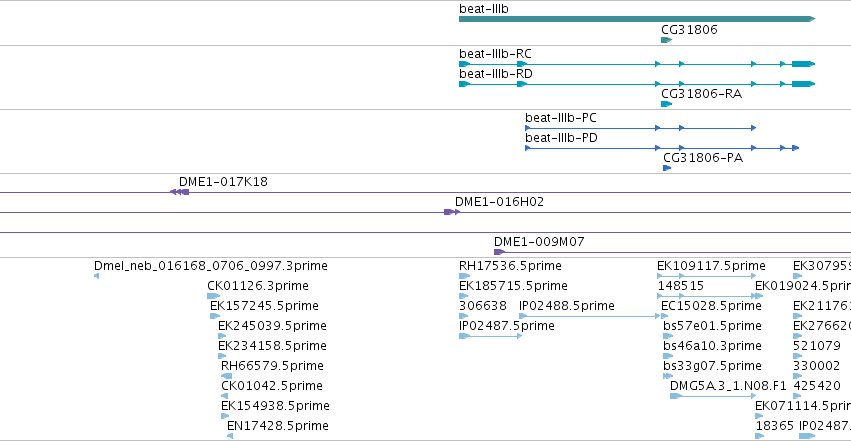
Task: Select the DMG5A.3_1.N08.F1 EST feature
Action: (x=713, y=396)
